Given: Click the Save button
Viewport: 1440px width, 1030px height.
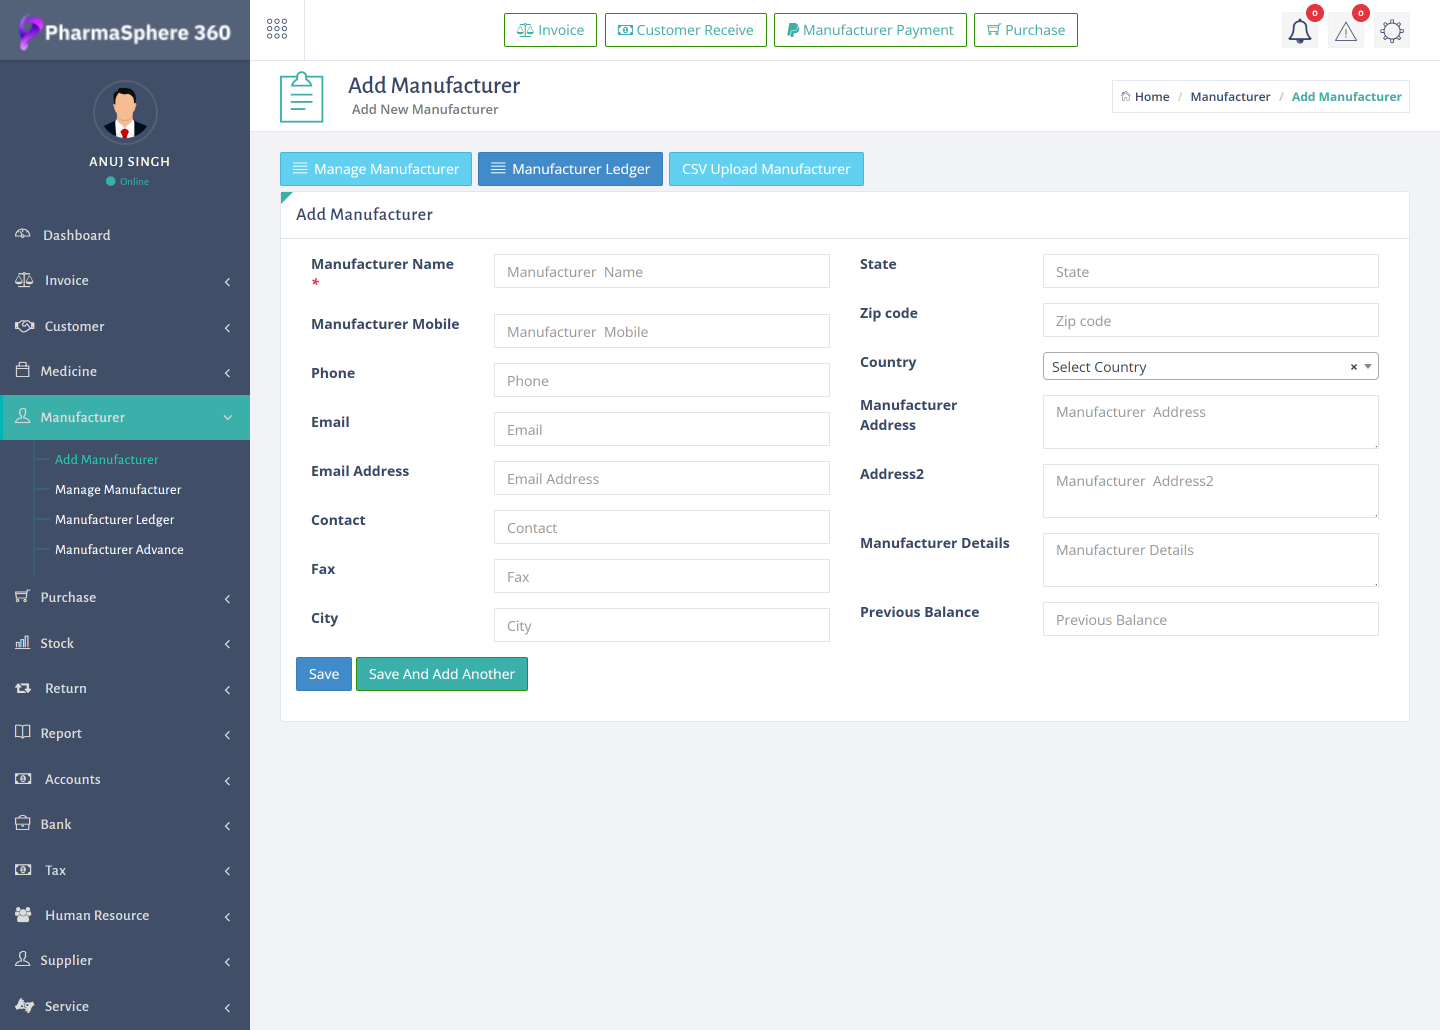Looking at the screenshot, I should pyautogui.click(x=323, y=674).
